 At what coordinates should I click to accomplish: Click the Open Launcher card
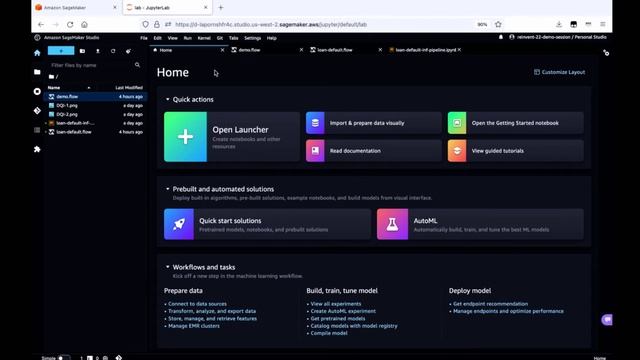(x=232, y=137)
